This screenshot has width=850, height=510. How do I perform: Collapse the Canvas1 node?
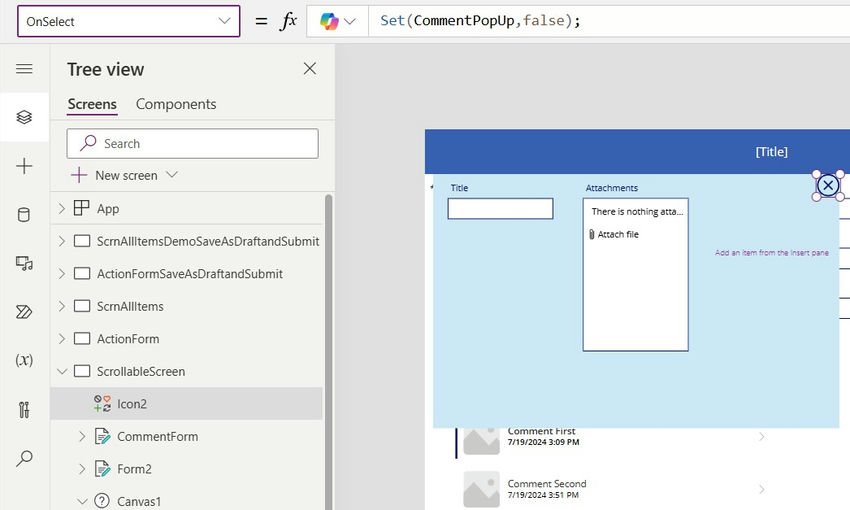click(82, 501)
